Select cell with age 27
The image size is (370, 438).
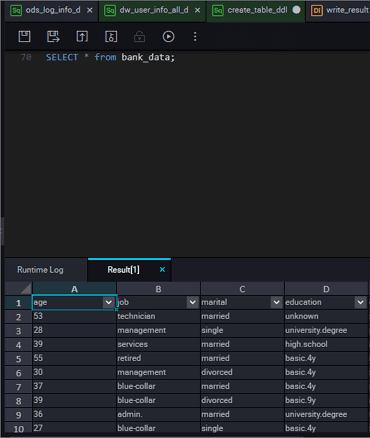74,428
